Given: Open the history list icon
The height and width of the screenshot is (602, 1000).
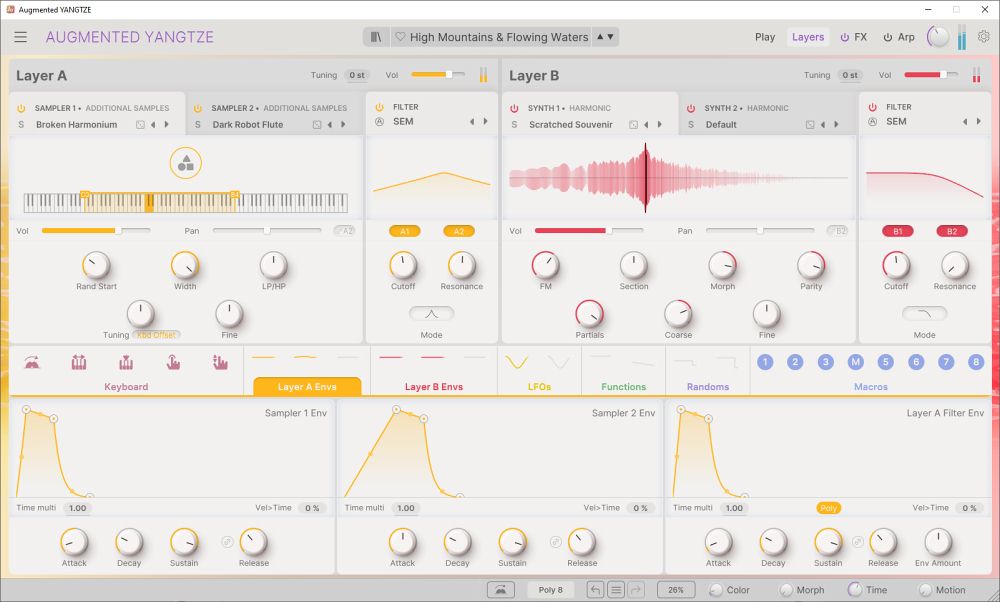Looking at the screenshot, I should click(x=615, y=590).
